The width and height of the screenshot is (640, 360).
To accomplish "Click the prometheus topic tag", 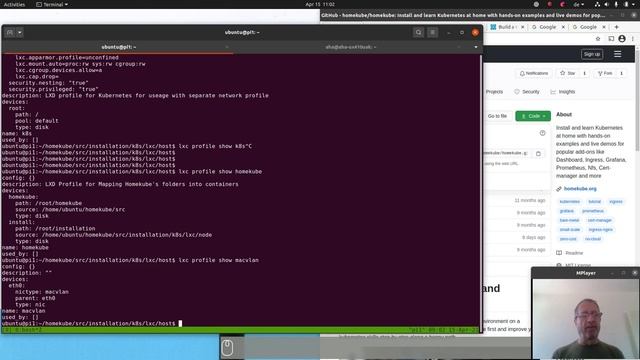I will 593,211.
